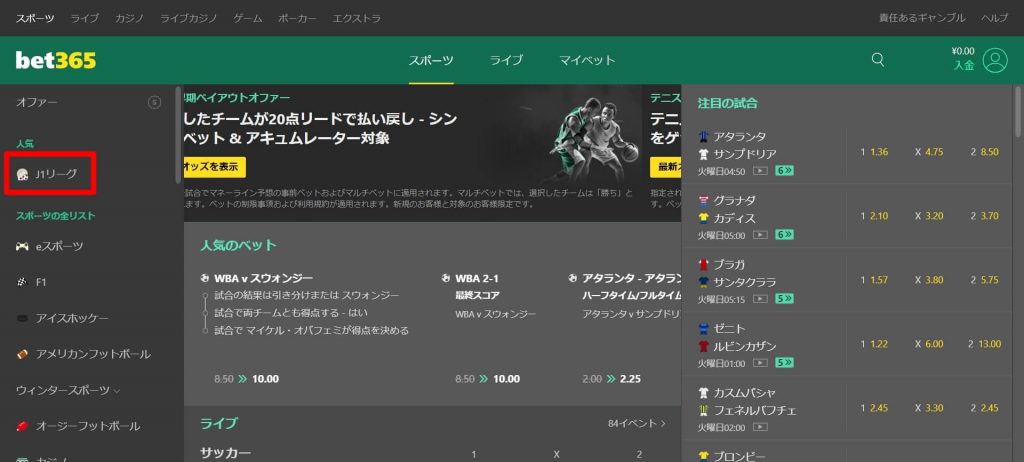Open the ライブ item in top dark bar
Image resolution: width=1024 pixels, height=462 pixels.
[x=84, y=18]
